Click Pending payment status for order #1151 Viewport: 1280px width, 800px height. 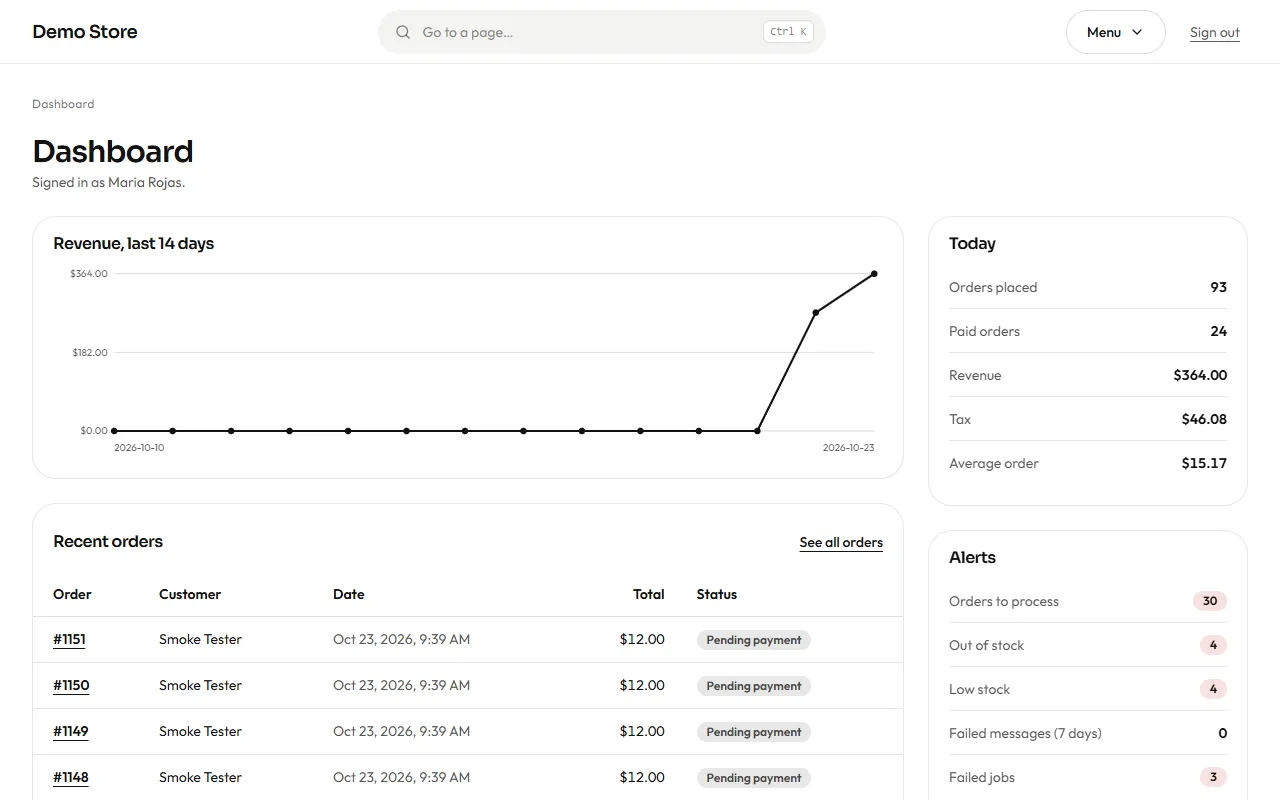pos(754,640)
